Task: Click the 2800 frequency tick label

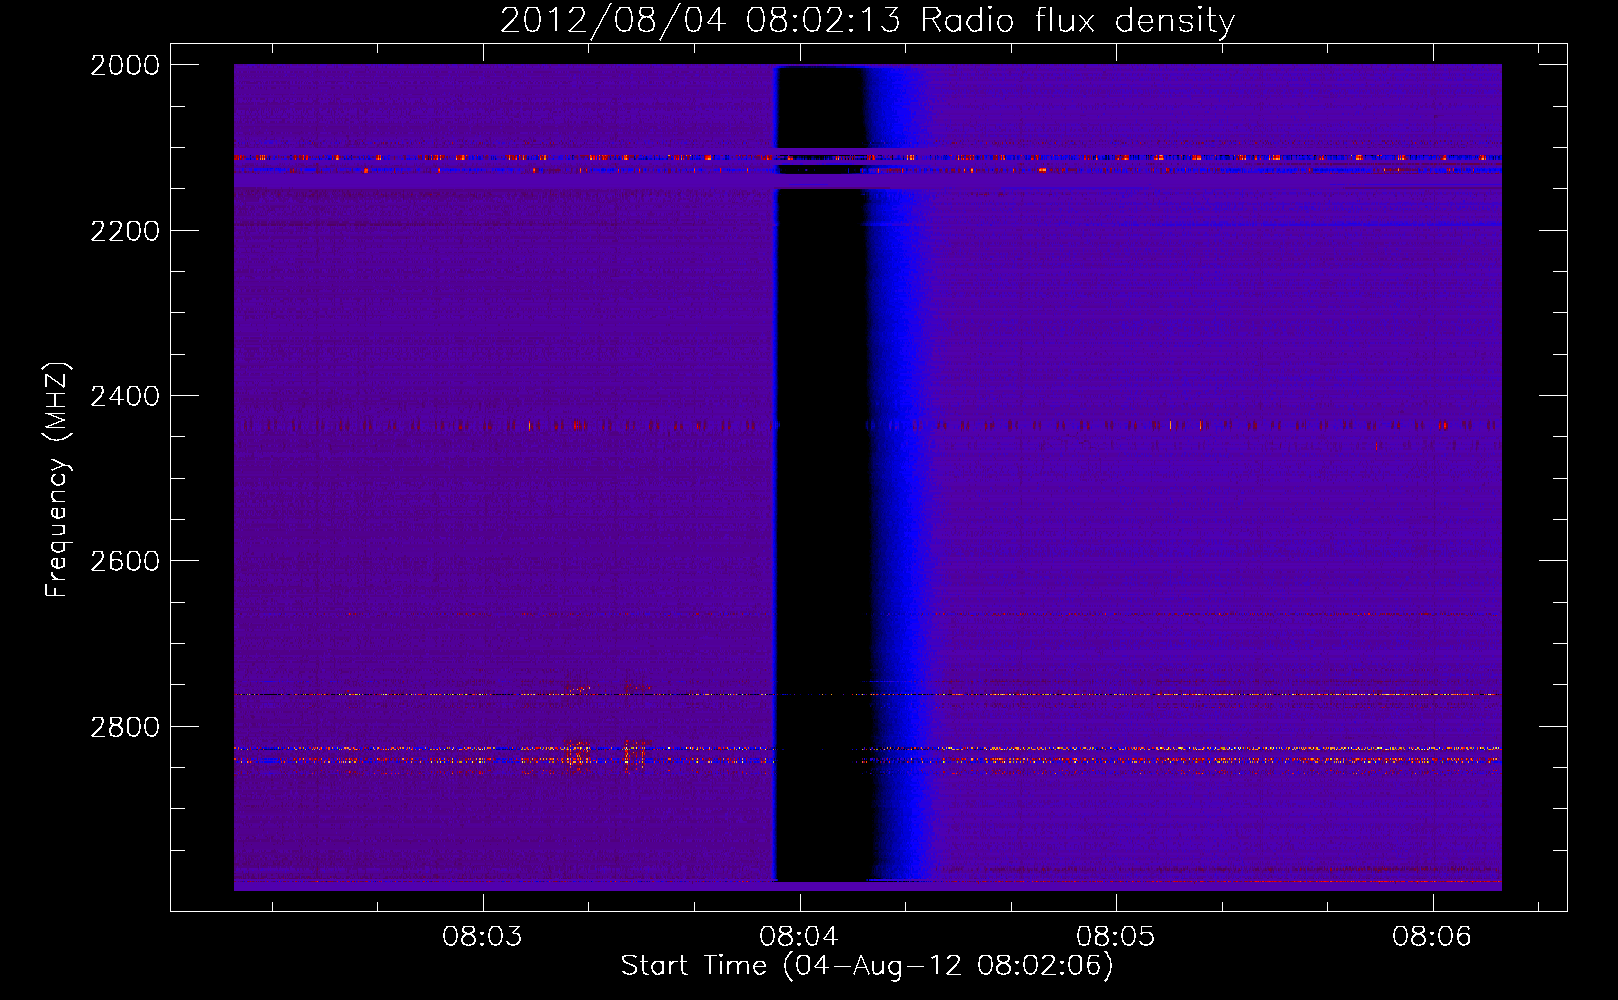Action: click(x=125, y=726)
